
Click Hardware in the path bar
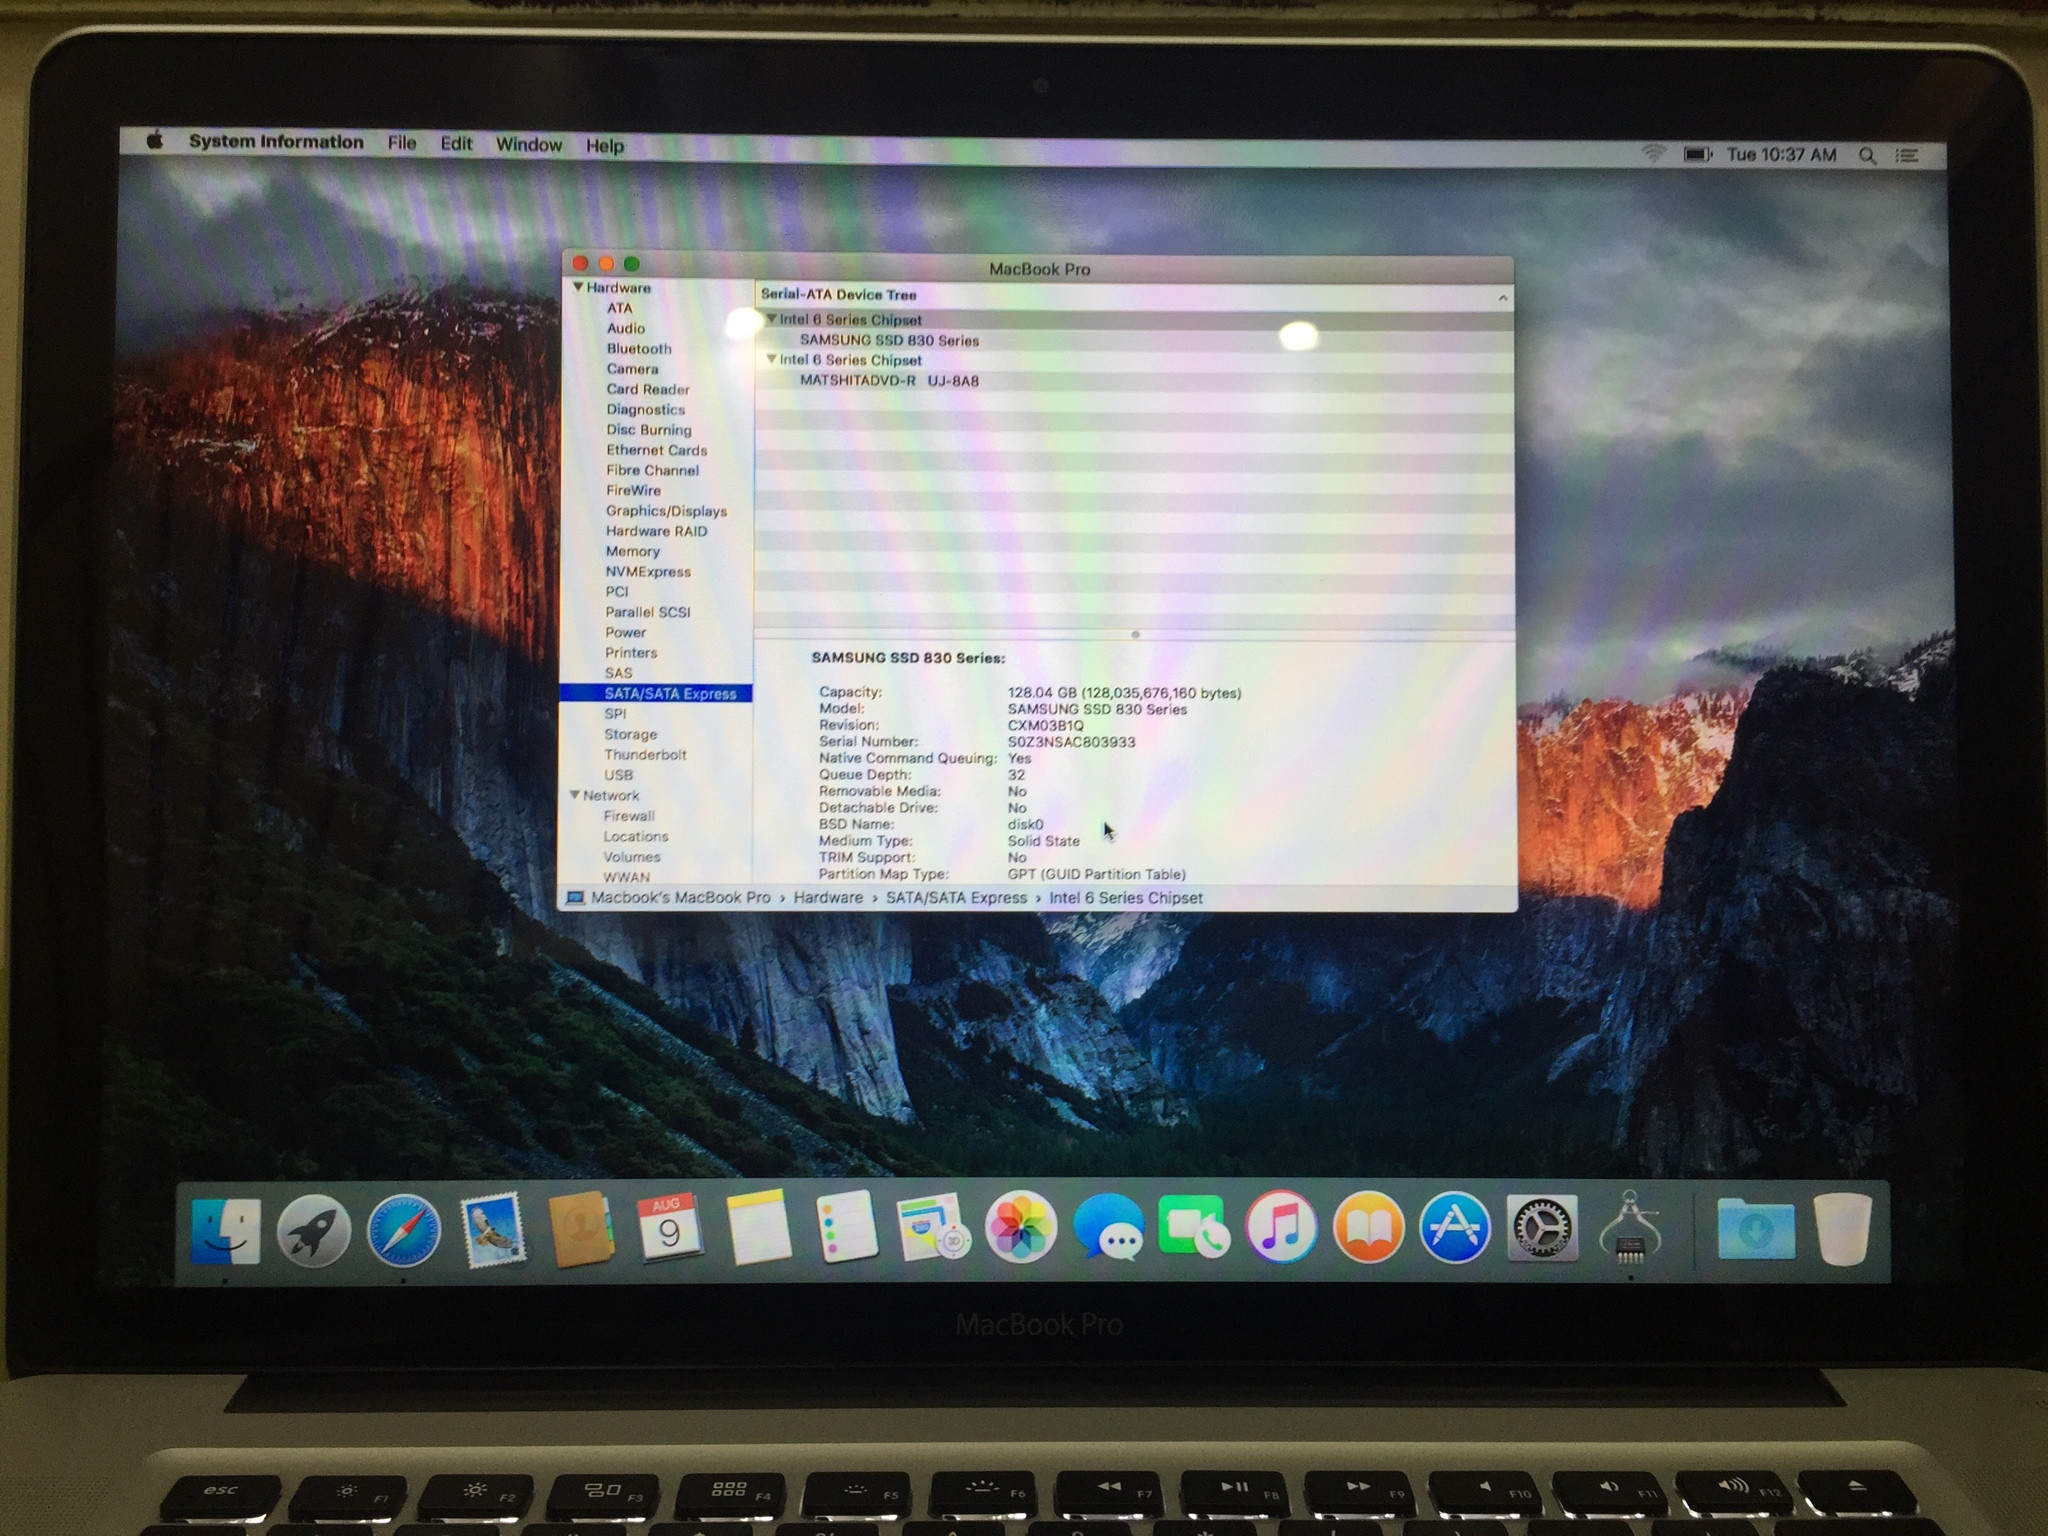[x=828, y=898]
